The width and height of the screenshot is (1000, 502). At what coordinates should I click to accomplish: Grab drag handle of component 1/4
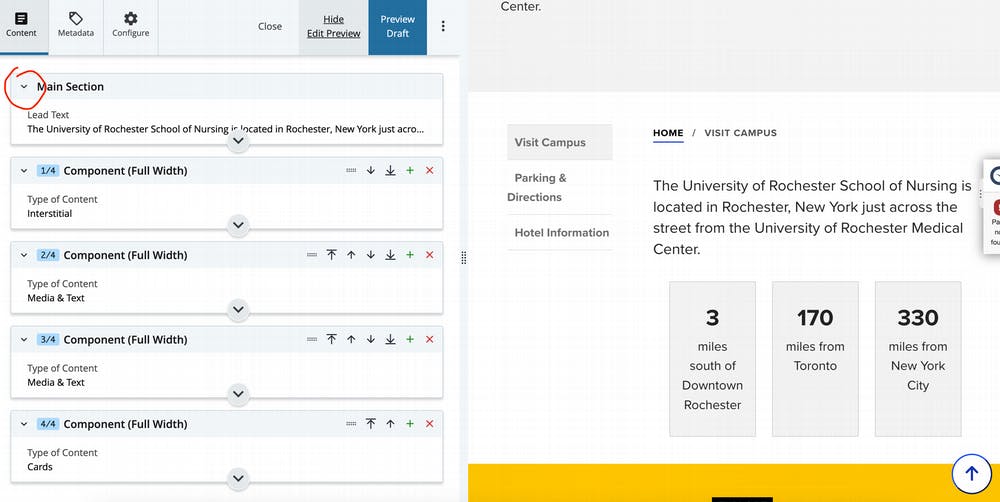click(x=351, y=170)
